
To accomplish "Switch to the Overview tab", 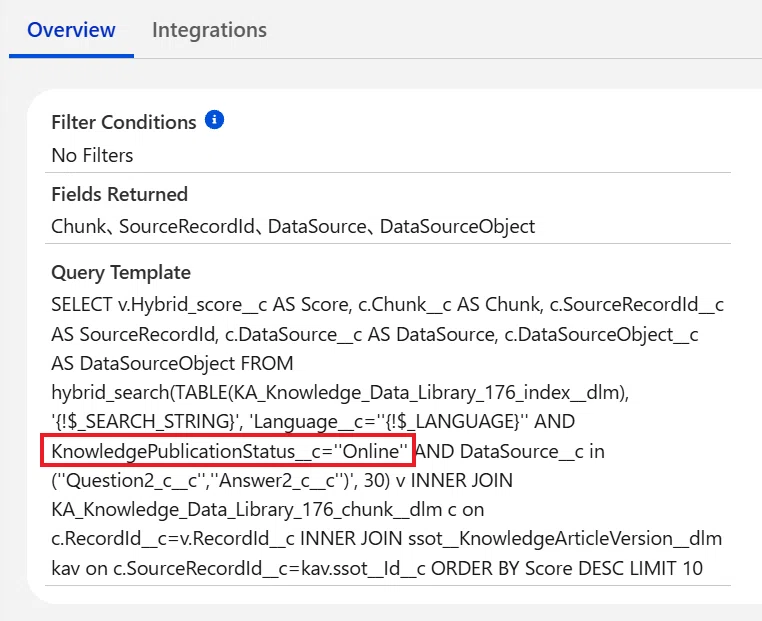I will (71, 30).
